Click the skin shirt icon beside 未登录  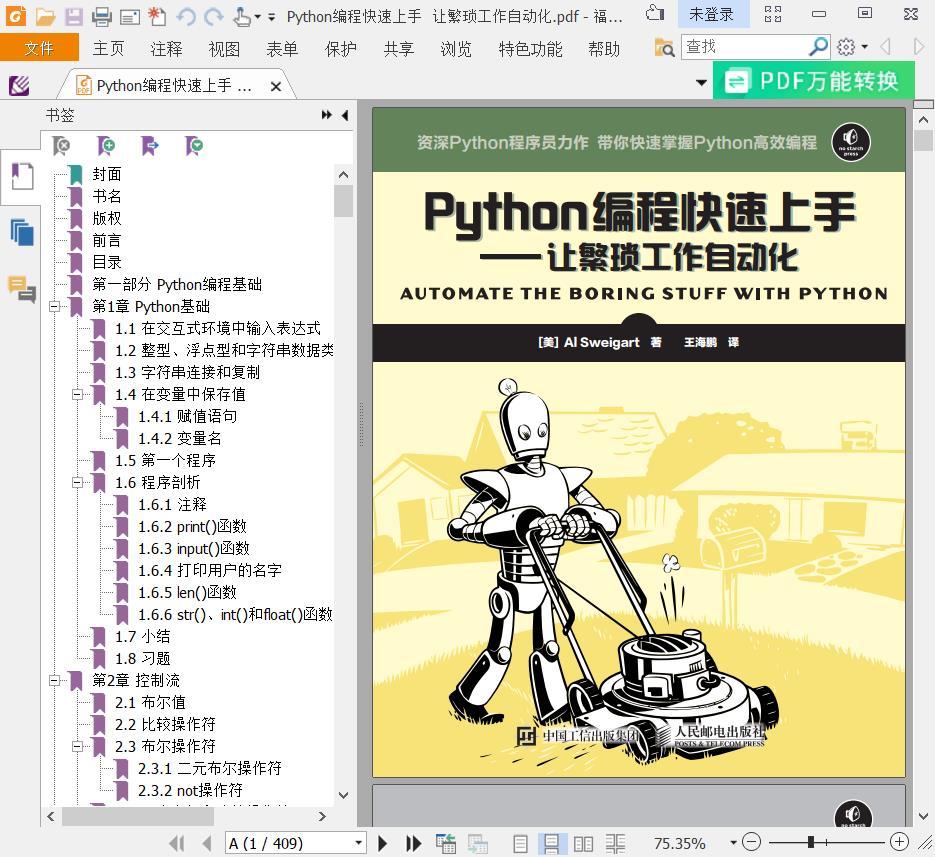pos(655,13)
